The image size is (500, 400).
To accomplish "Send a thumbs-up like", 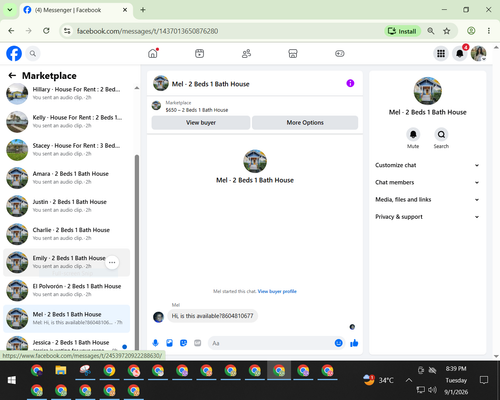I will point(354,343).
